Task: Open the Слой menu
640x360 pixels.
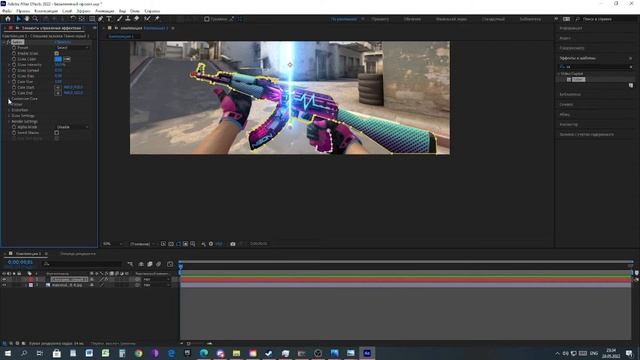Action: coord(67,11)
